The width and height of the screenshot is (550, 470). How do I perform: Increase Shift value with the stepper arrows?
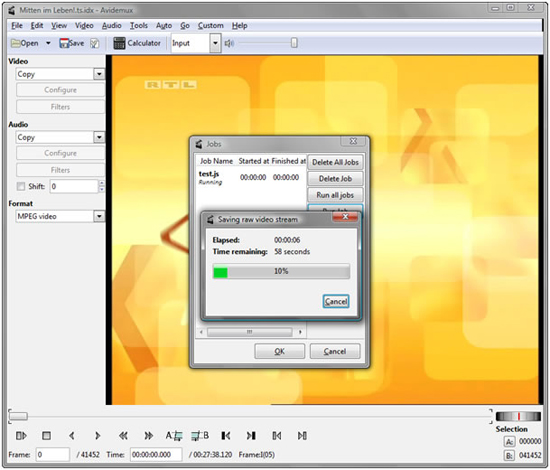coord(102,183)
